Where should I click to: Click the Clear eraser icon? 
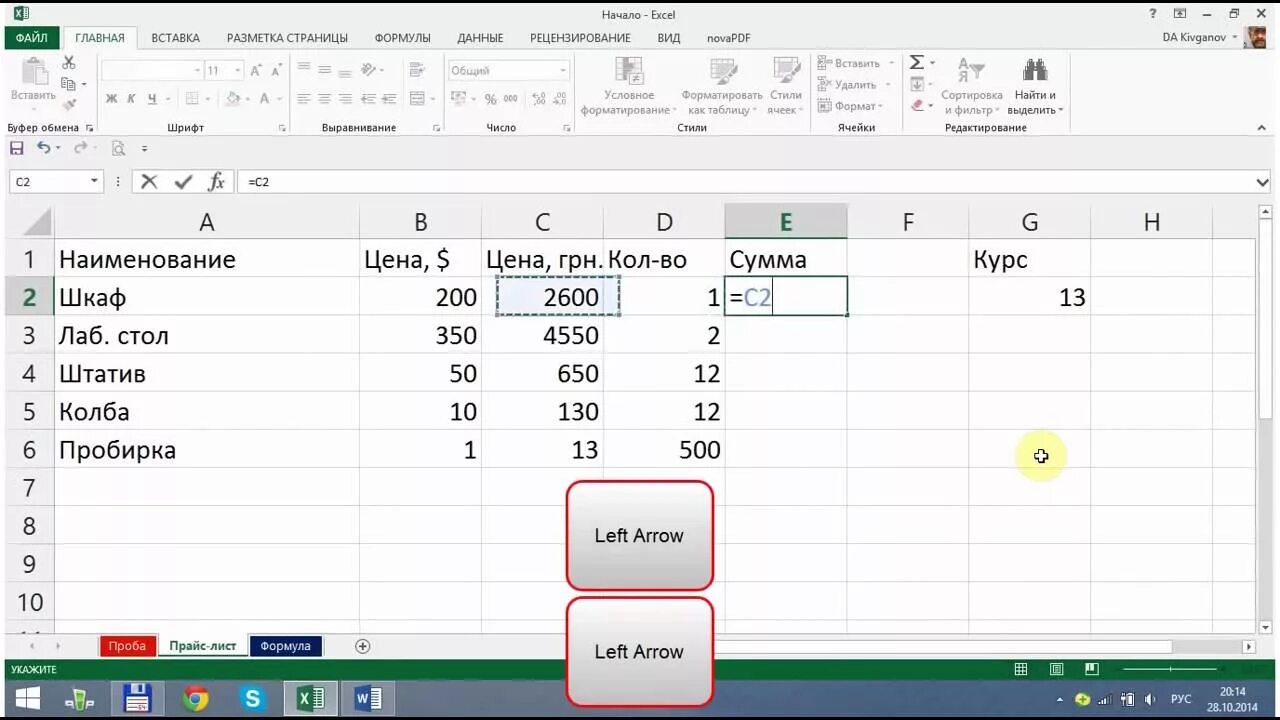click(916, 105)
